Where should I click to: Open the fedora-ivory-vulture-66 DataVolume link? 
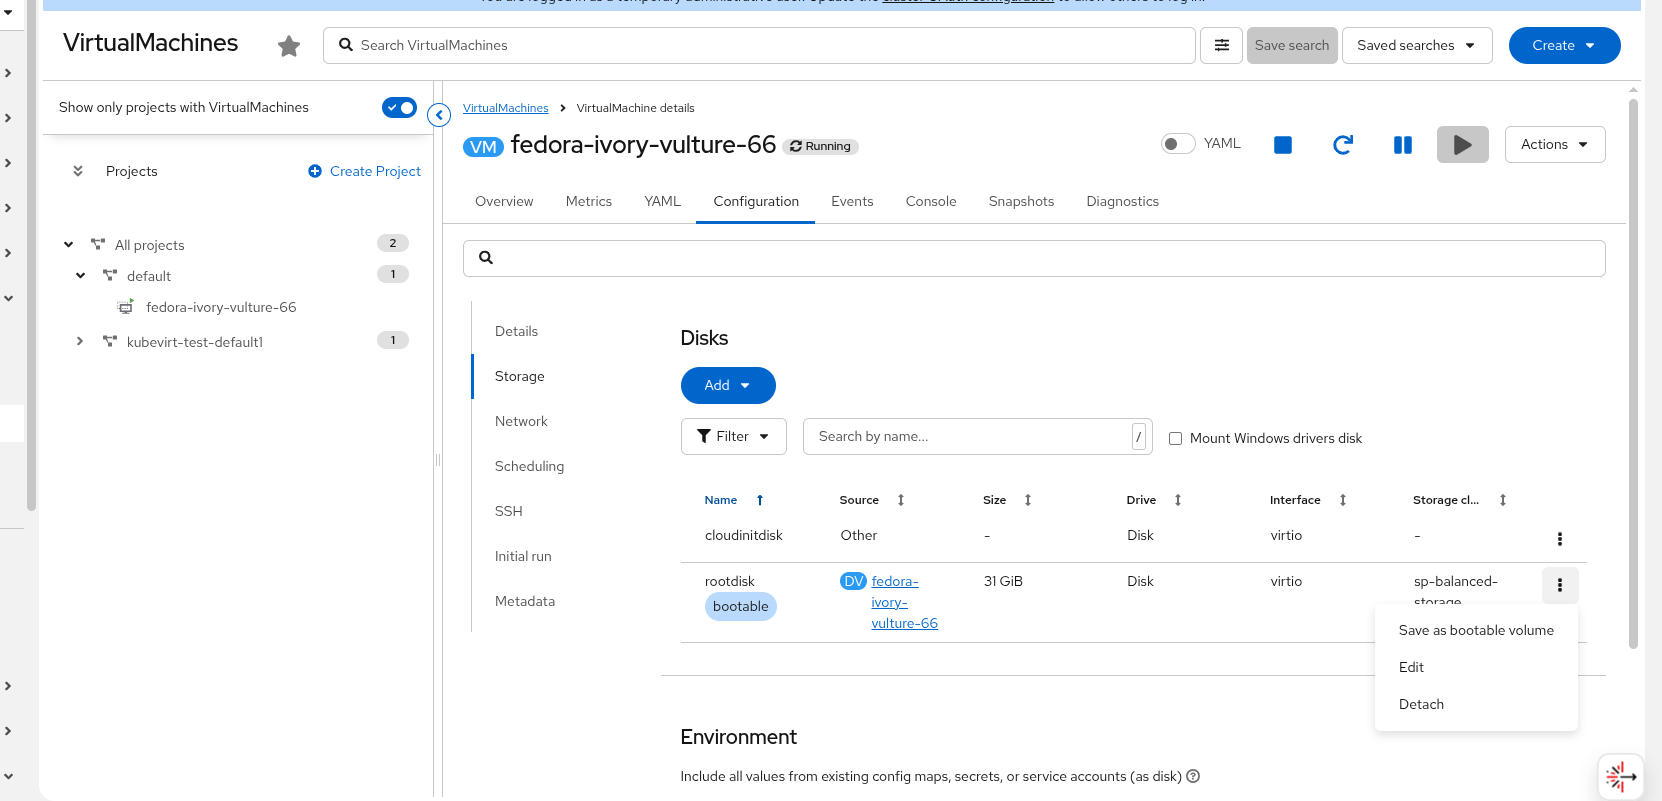(904, 602)
